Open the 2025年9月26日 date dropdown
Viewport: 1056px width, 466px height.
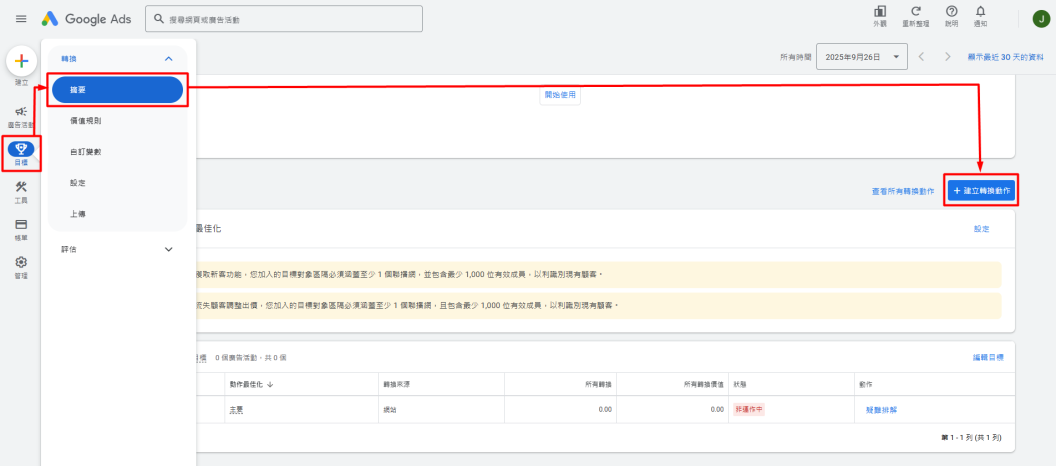coord(861,57)
